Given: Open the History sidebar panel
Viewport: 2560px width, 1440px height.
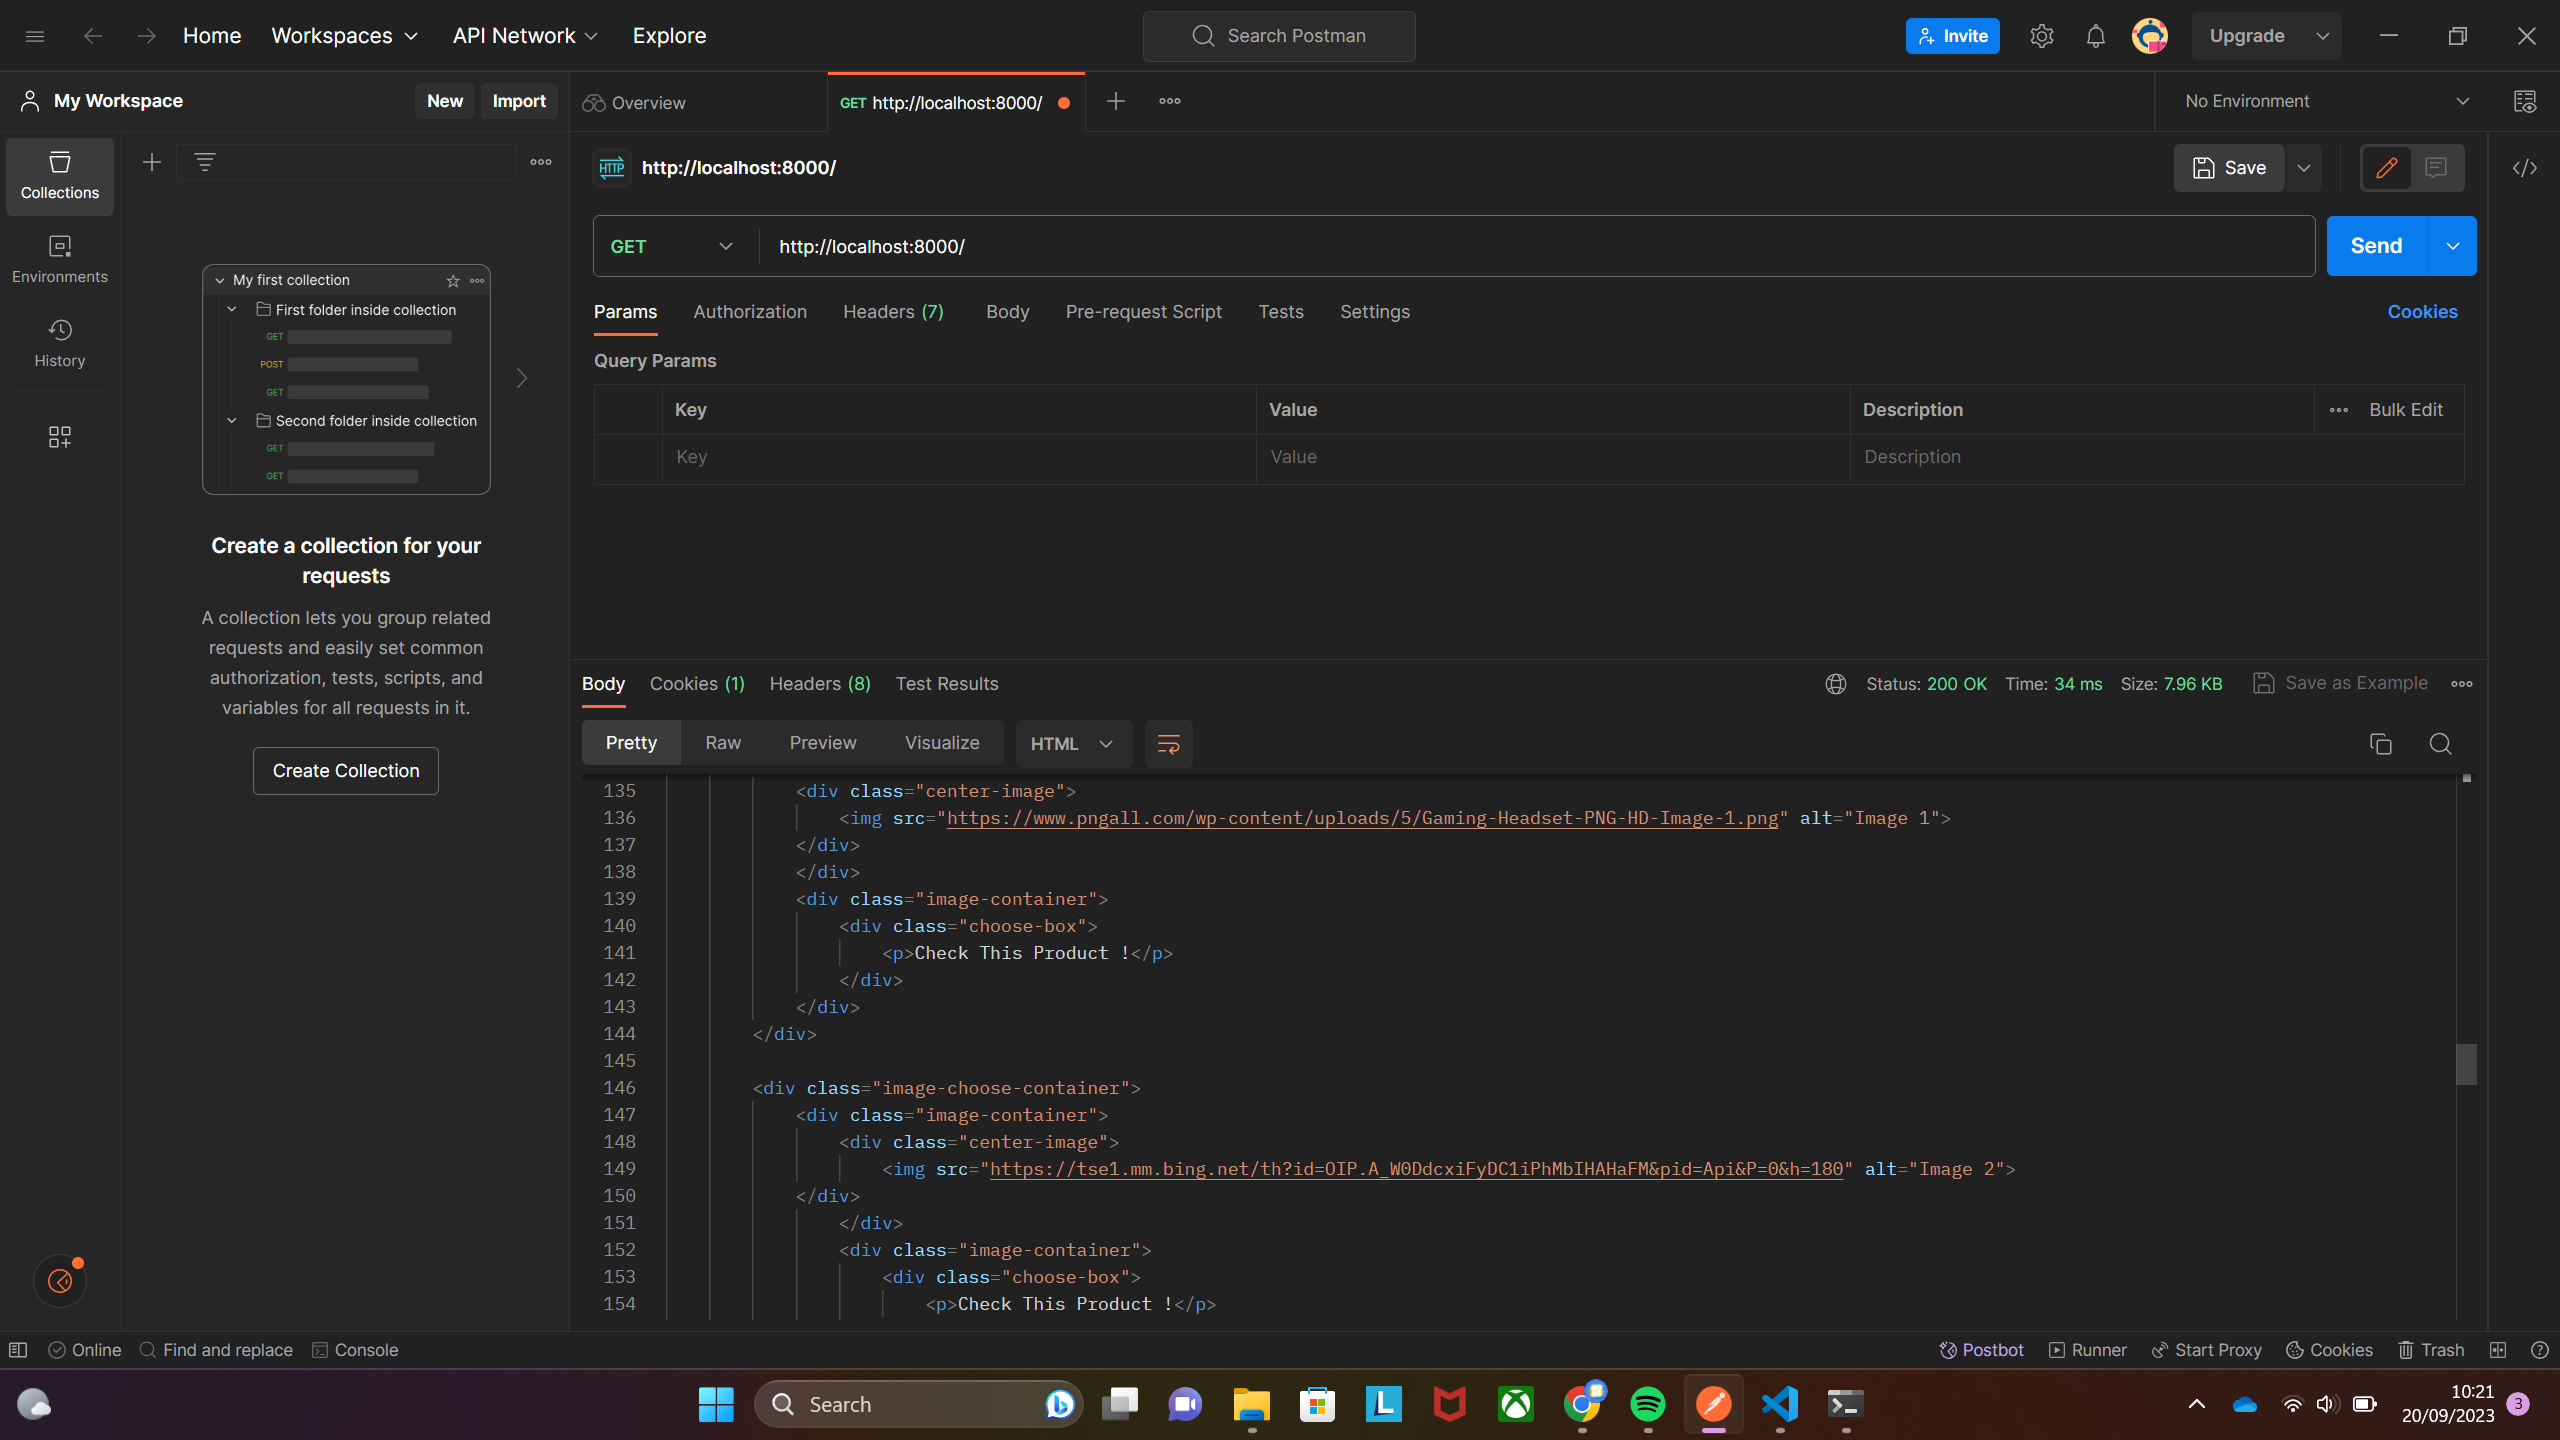Looking at the screenshot, I should (x=59, y=342).
